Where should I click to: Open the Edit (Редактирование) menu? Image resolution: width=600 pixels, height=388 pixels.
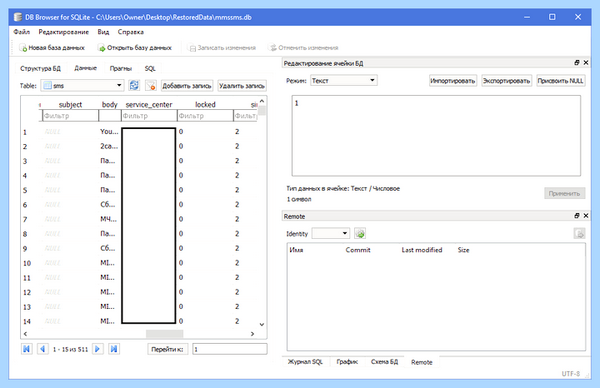pyautogui.click(x=64, y=32)
